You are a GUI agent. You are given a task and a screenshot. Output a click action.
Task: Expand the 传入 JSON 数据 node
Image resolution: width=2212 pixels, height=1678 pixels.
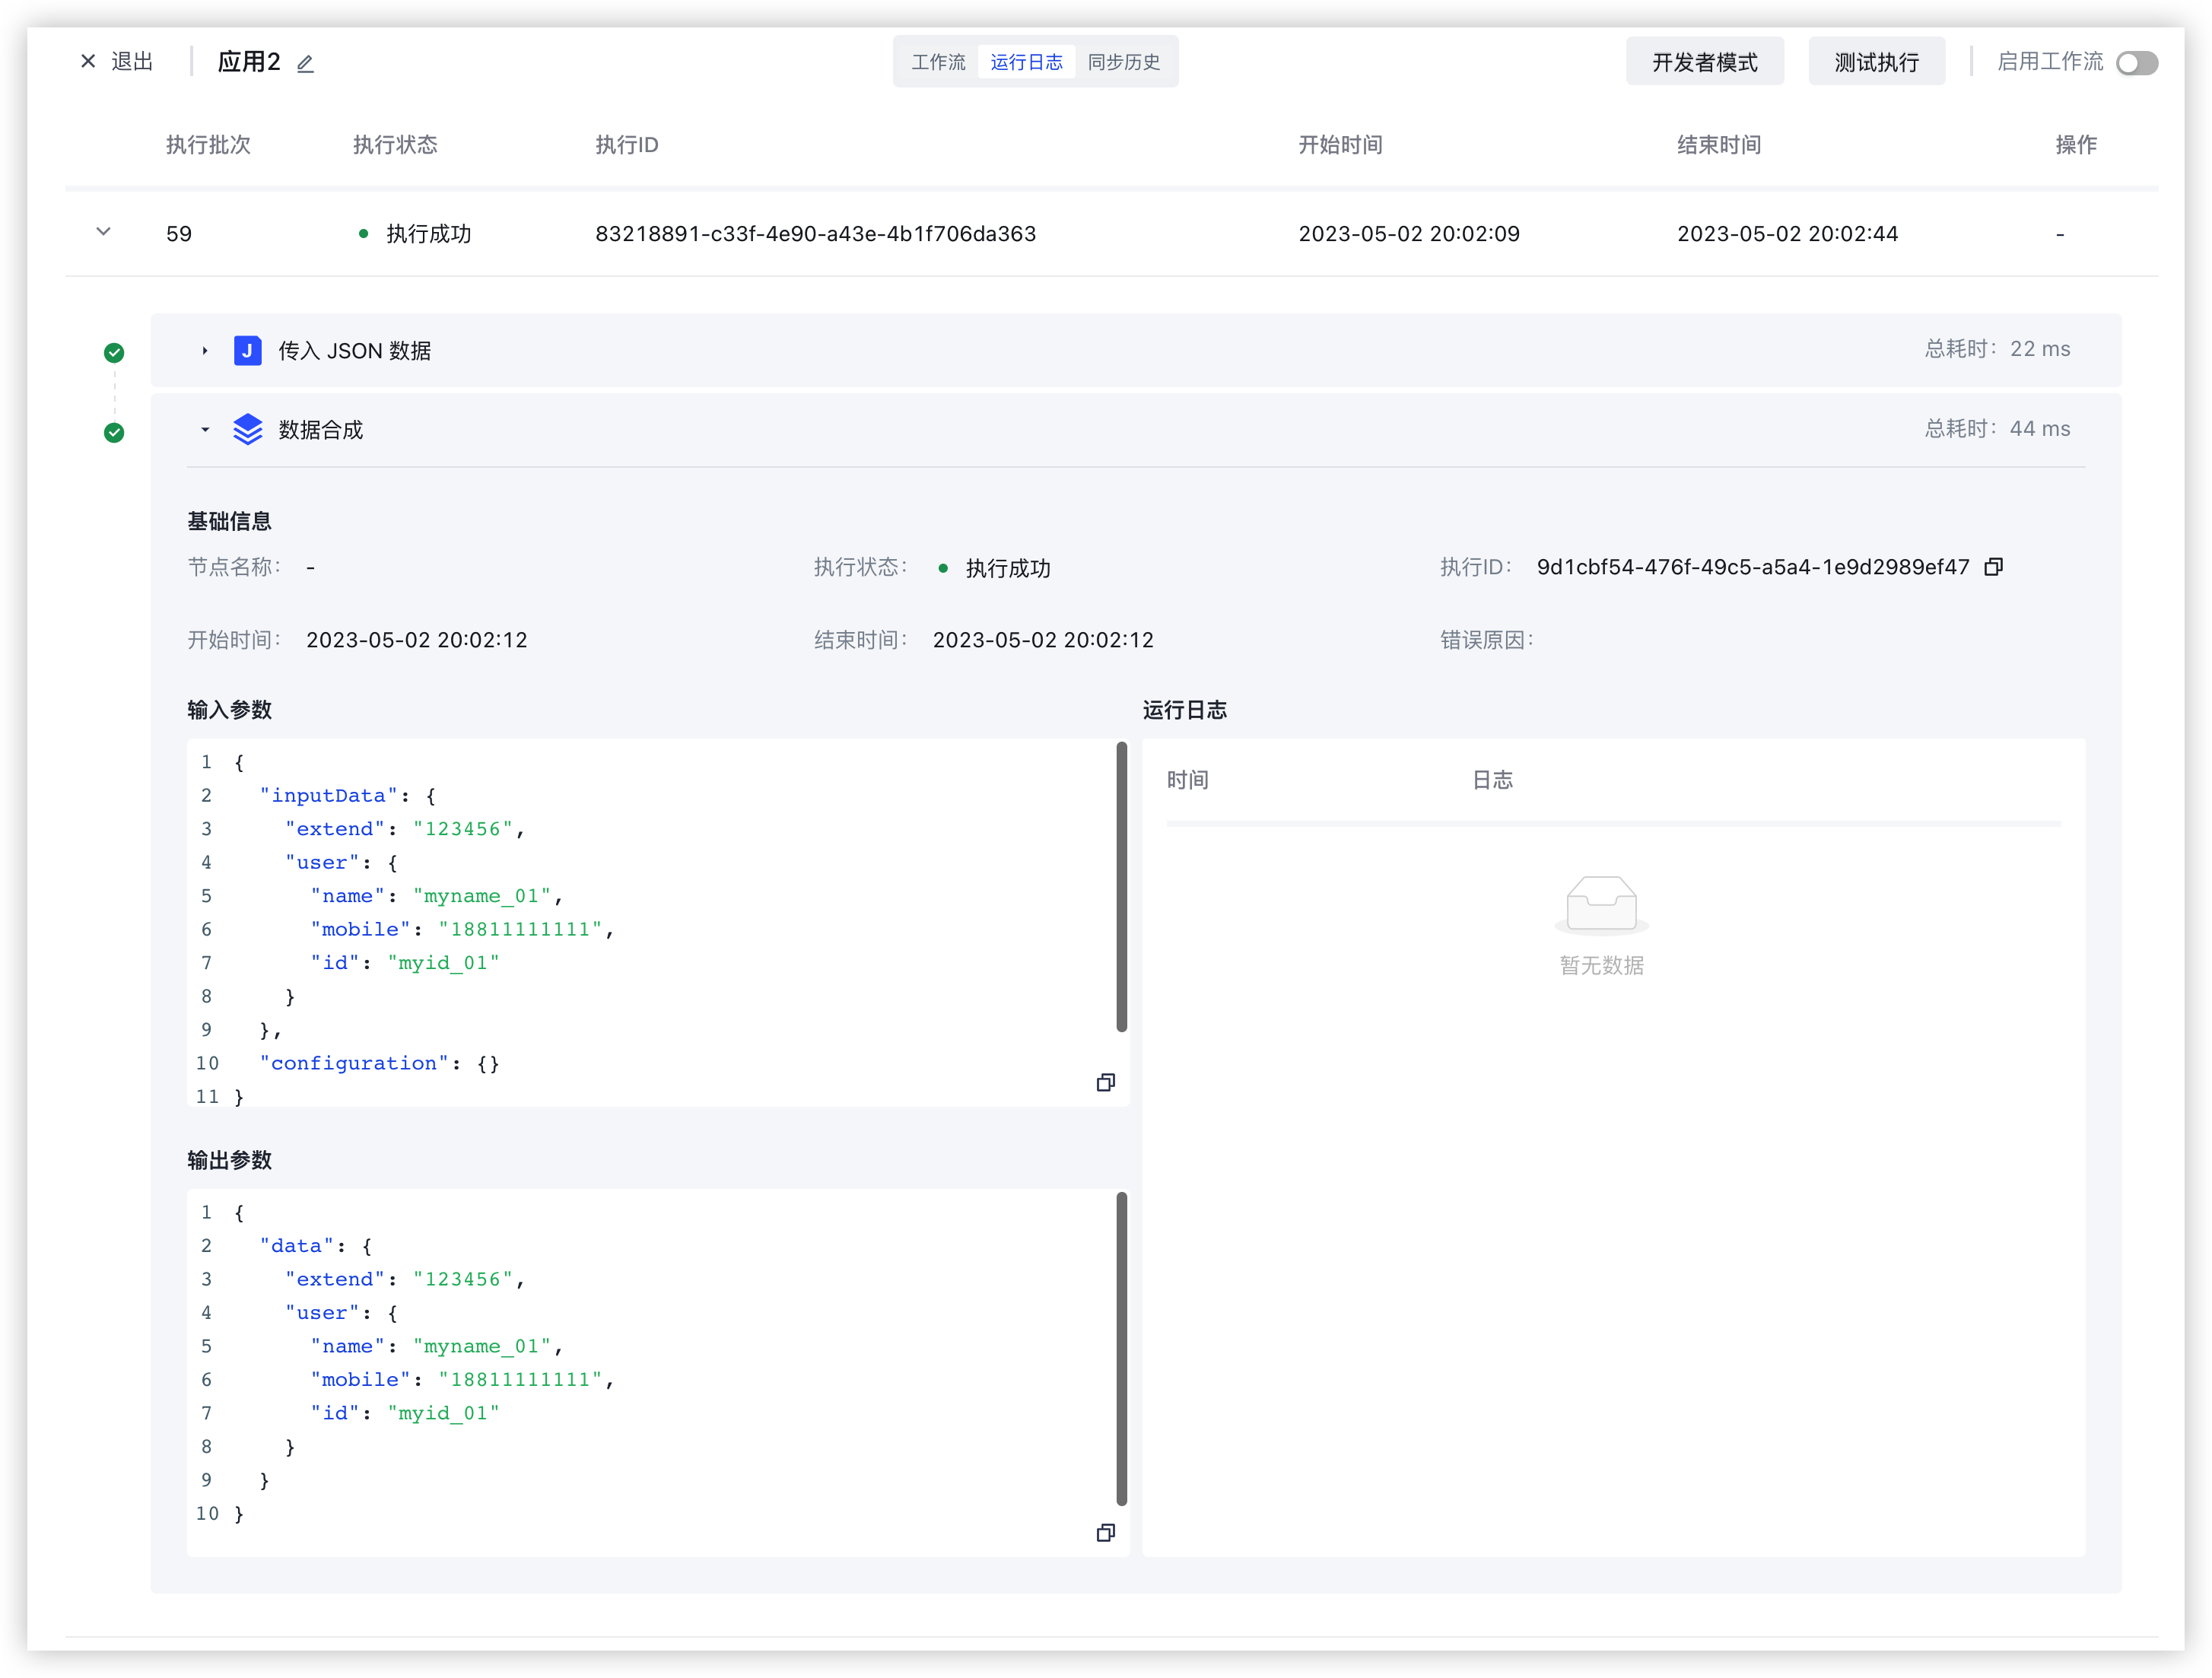[x=205, y=351]
